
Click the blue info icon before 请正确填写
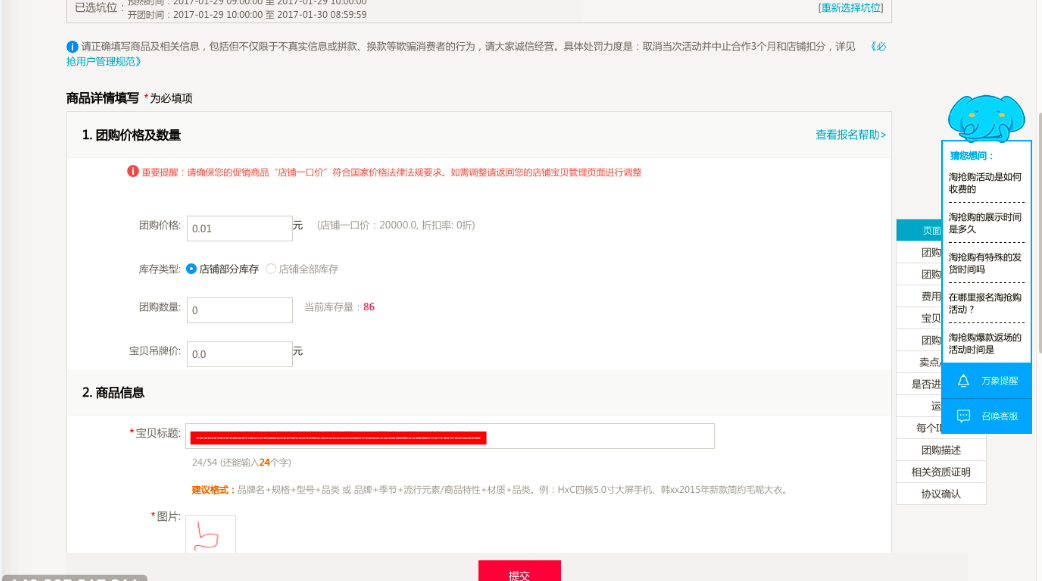72,47
